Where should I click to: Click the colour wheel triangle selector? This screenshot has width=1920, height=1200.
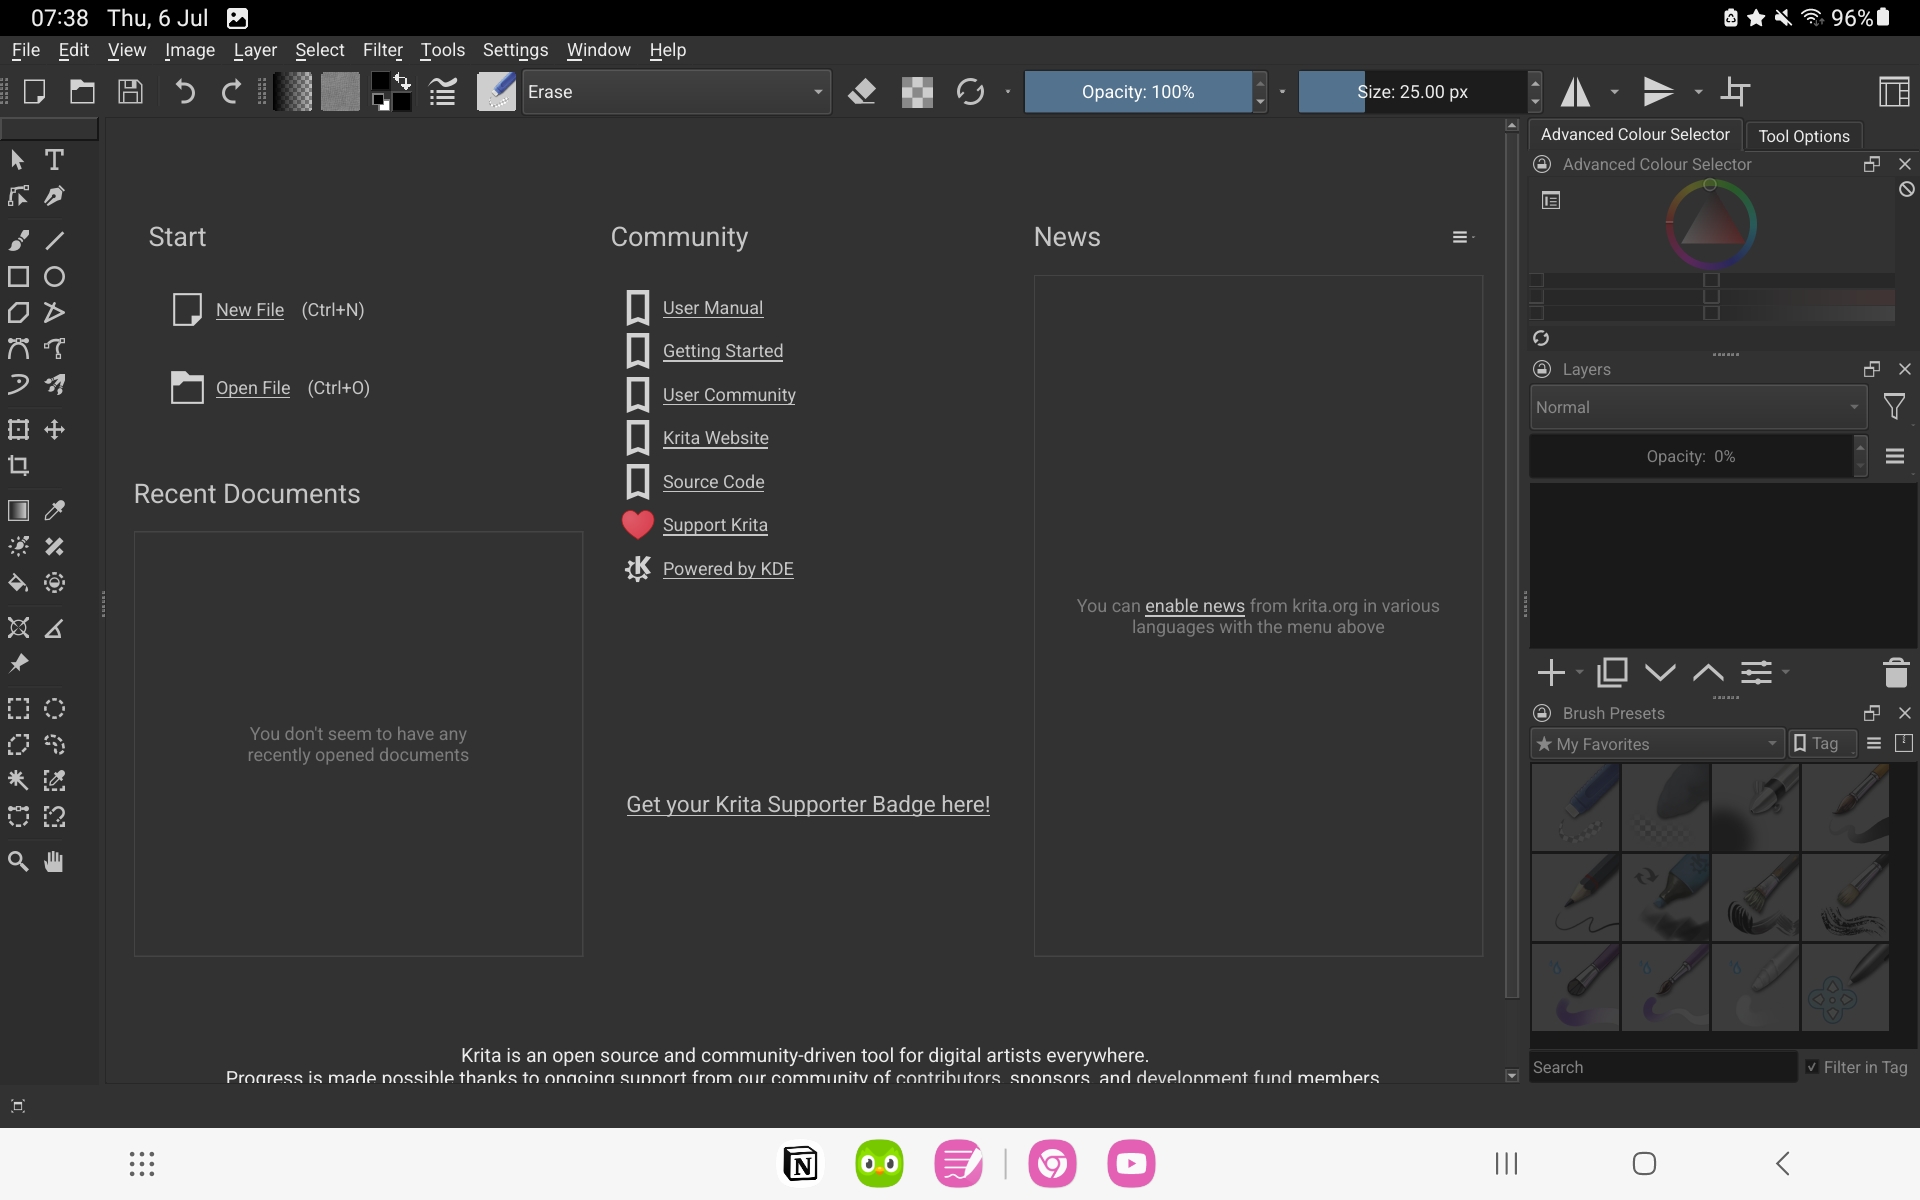click(x=1711, y=224)
